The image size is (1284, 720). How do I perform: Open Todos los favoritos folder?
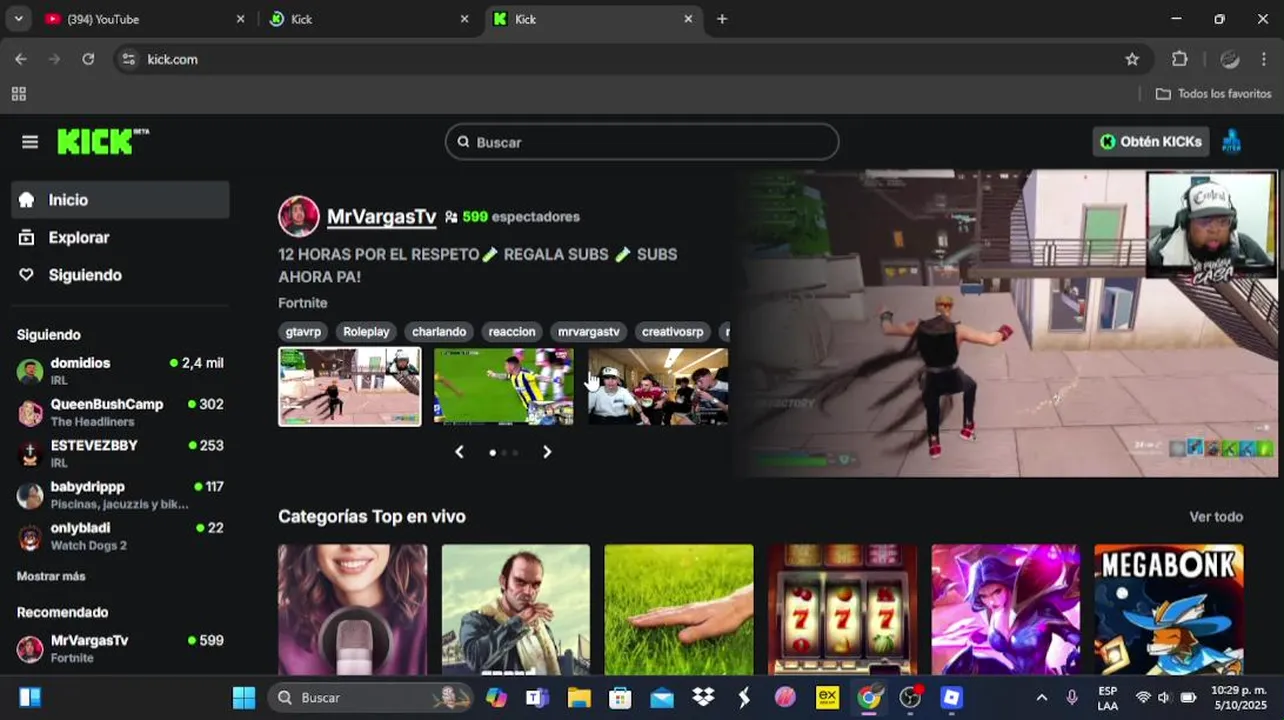click(x=1213, y=94)
